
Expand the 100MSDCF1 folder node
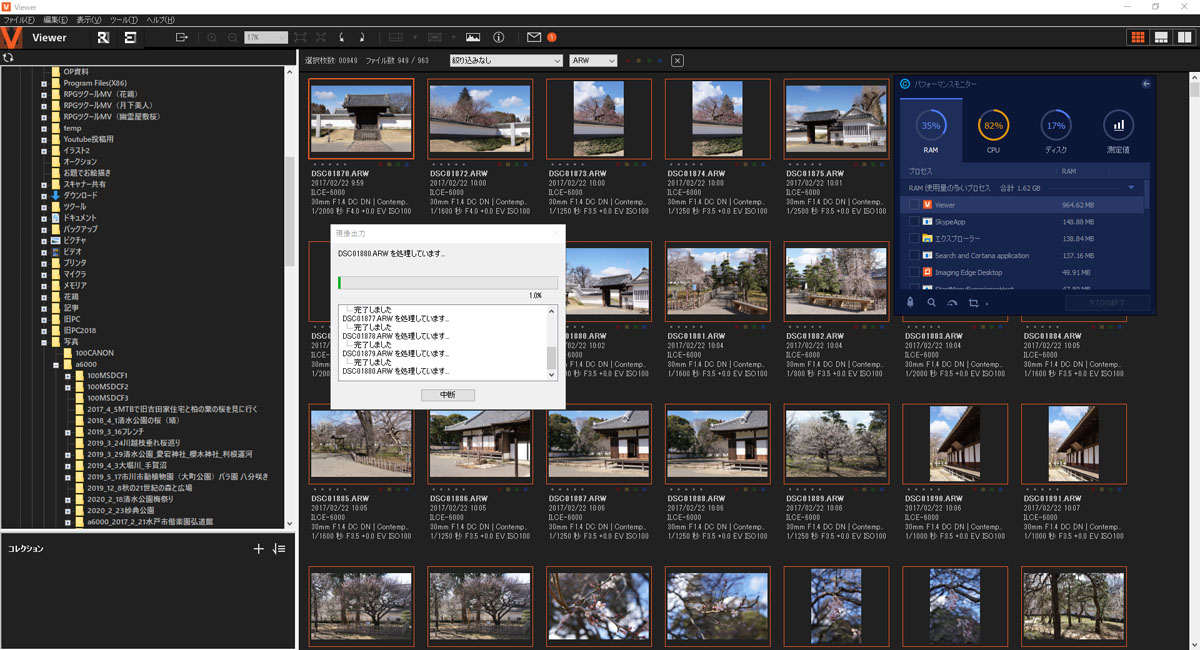67,375
